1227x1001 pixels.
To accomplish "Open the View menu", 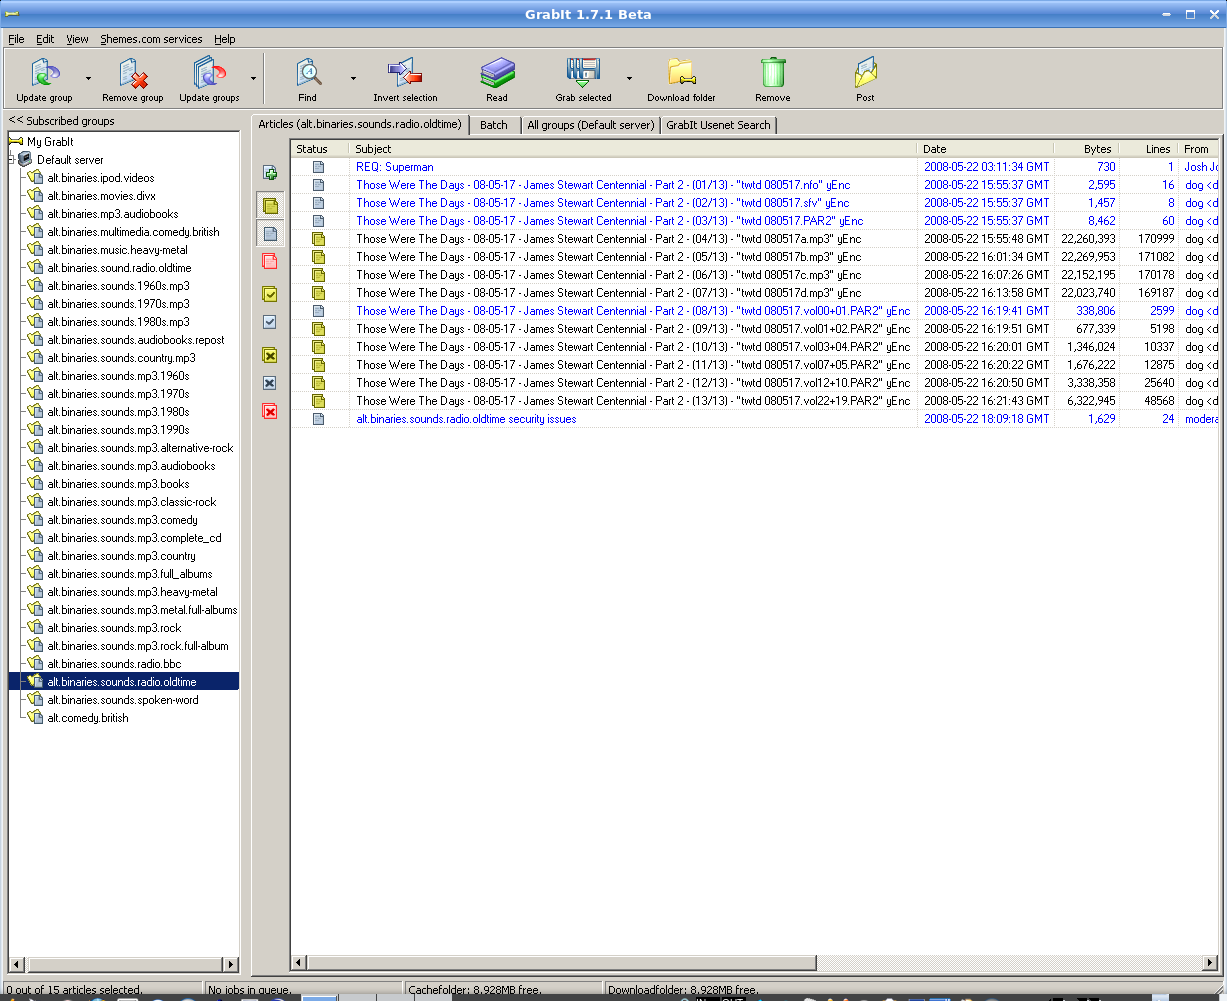I will (77, 39).
